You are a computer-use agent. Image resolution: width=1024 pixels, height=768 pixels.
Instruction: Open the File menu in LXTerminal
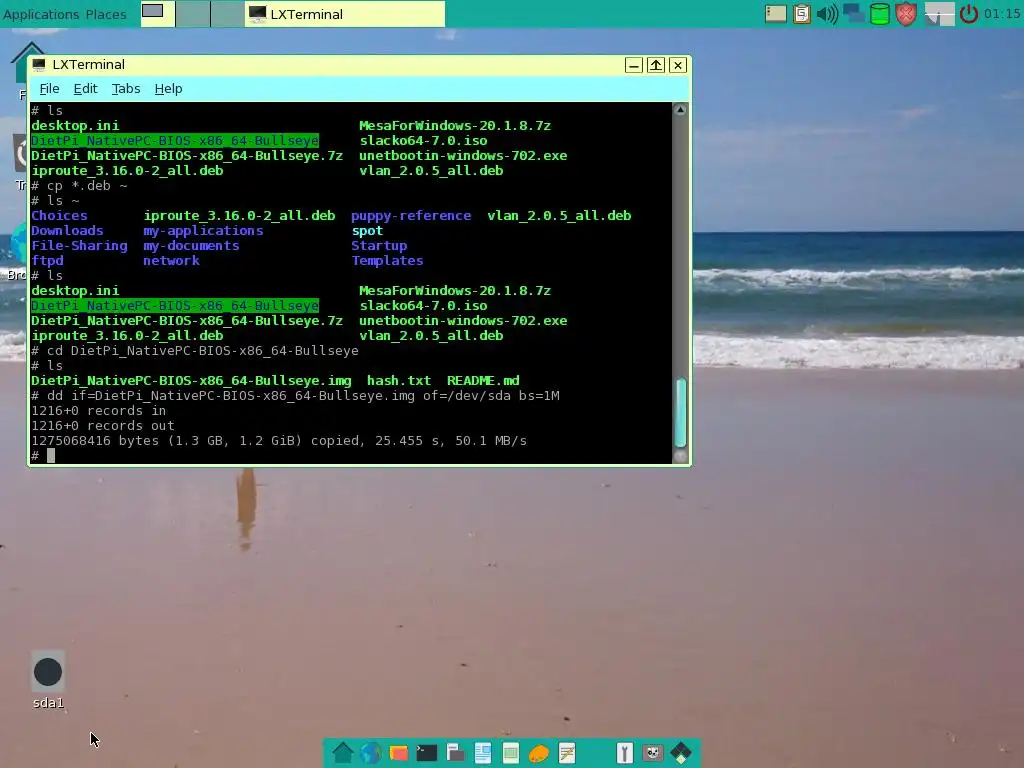click(x=49, y=89)
